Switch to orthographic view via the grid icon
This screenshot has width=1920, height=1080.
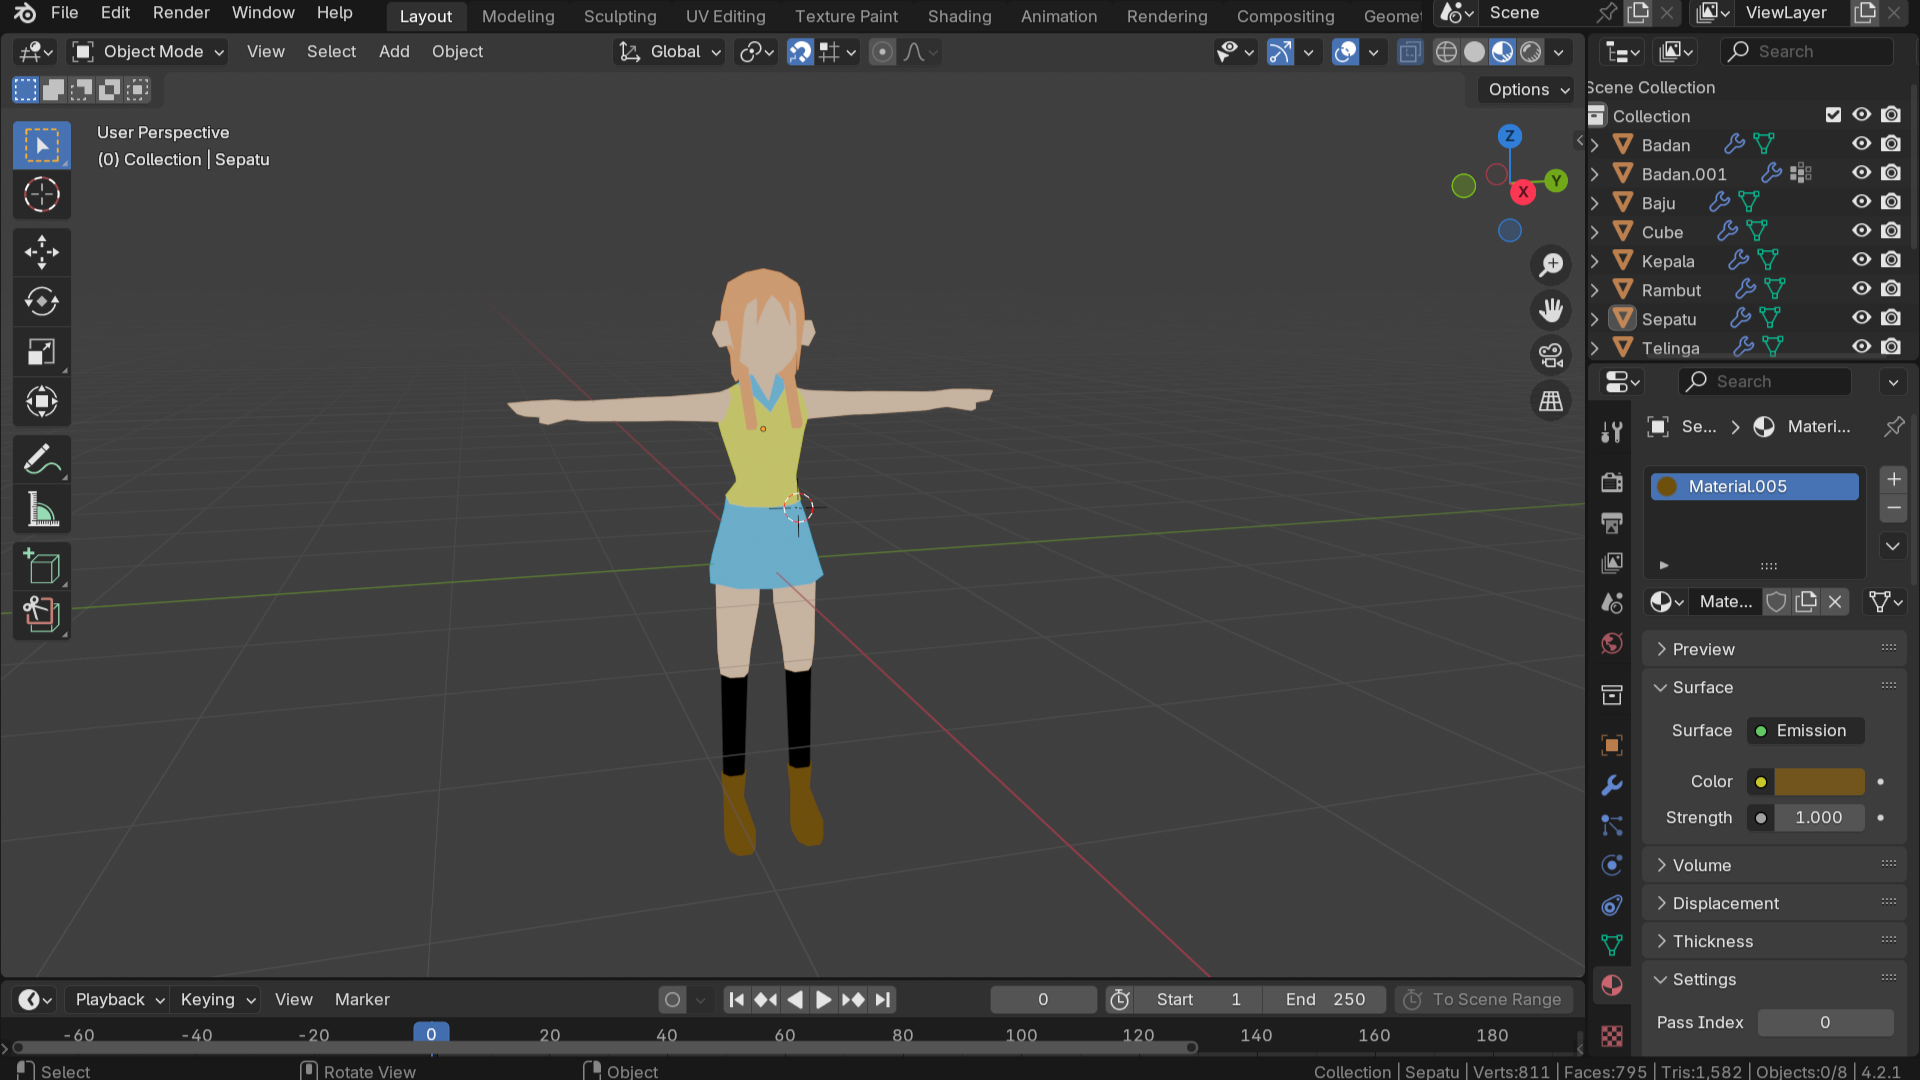click(1551, 401)
